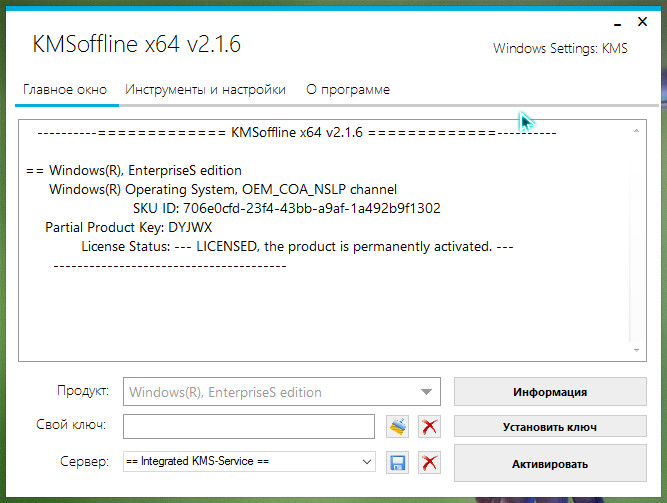667x503 pixels.
Task: Minimize the KMSoffline window
Action: [x=613, y=17]
